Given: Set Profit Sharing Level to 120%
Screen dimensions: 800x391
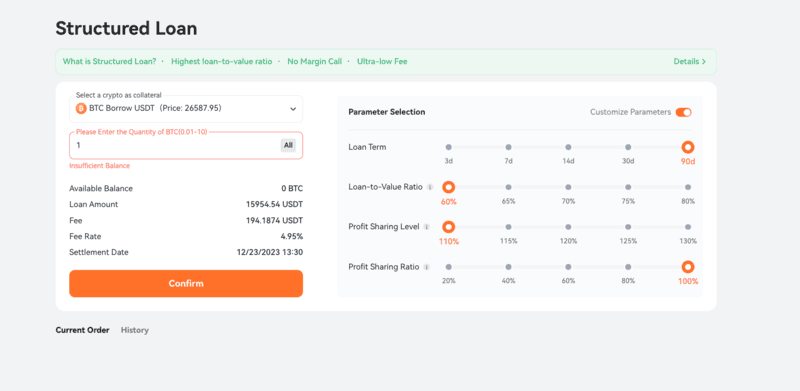Looking at the screenshot, I should (568, 227).
